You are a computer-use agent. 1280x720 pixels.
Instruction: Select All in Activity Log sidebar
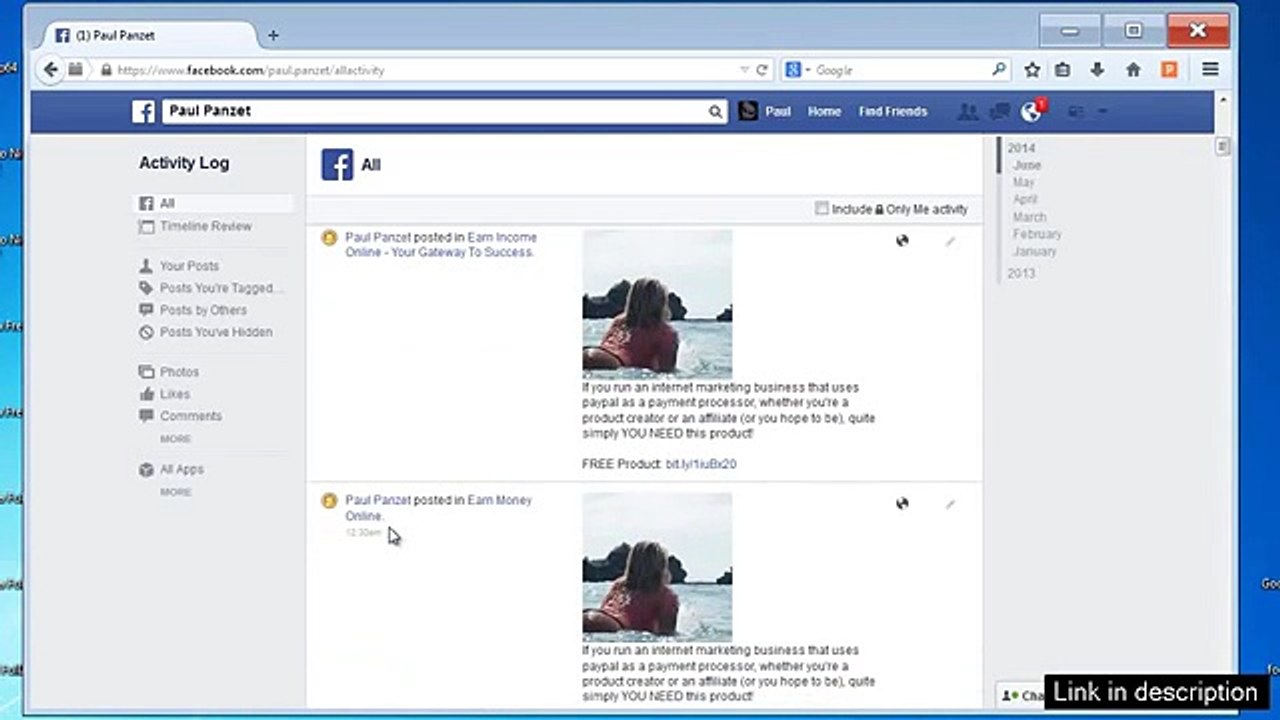pyautogui.click(x=213, y=203)
